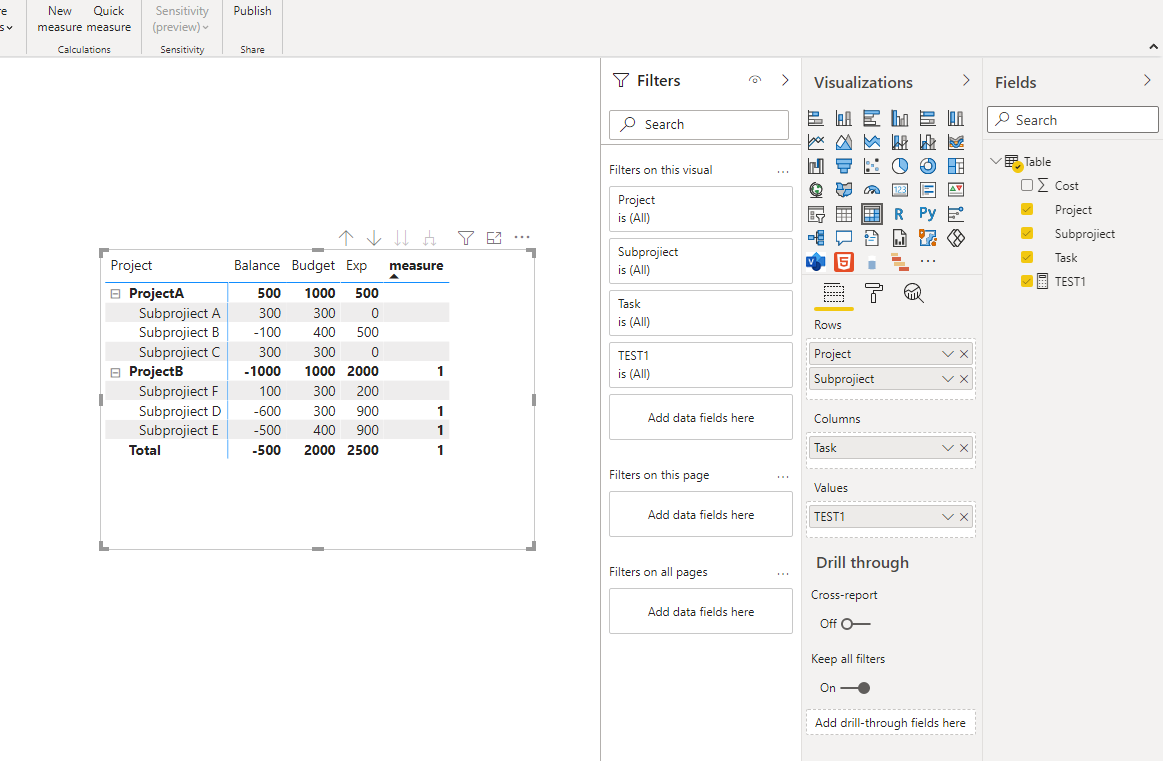The width and height of the screenshot is (1163, 761).
Task: Select the globe map visualization
Action: coord(816,190)
